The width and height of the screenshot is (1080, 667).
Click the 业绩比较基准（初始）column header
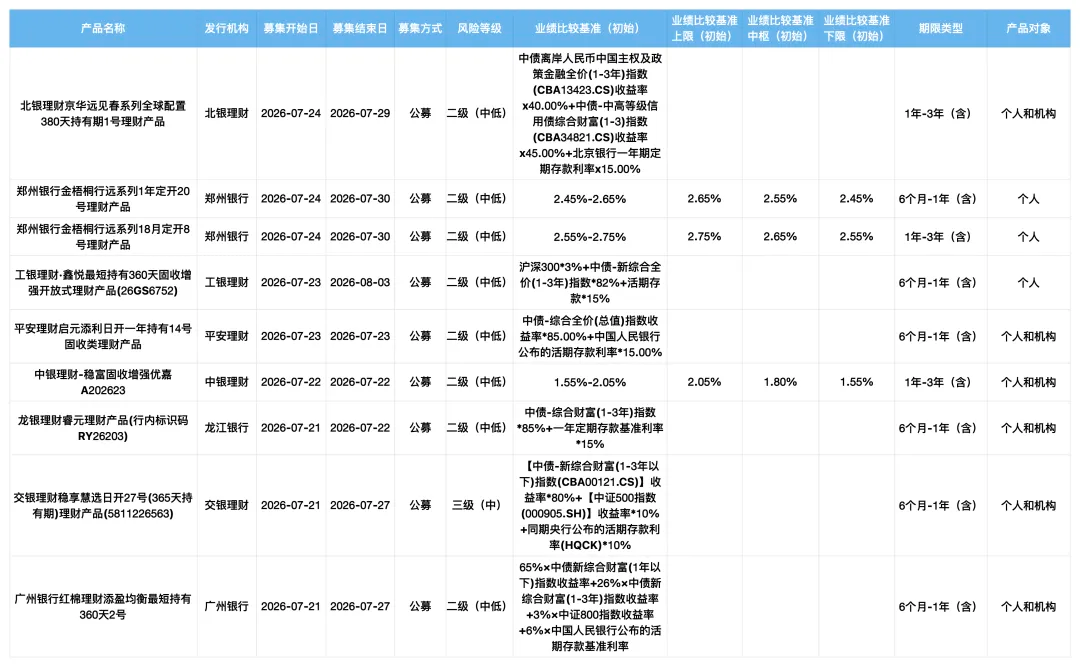click(x=590, y=28)
